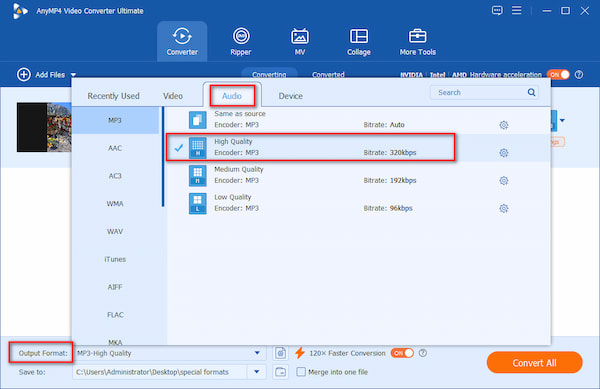The image size is (600, 389).
Task: Open the Video format tab
Action: coord(173,96)
